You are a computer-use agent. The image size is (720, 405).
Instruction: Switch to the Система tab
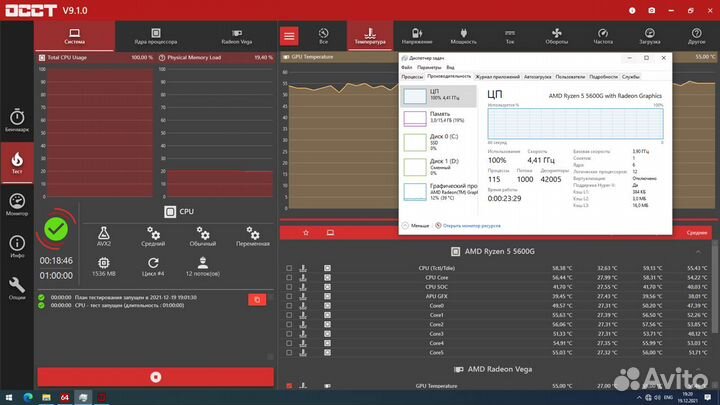coord(74,36)
